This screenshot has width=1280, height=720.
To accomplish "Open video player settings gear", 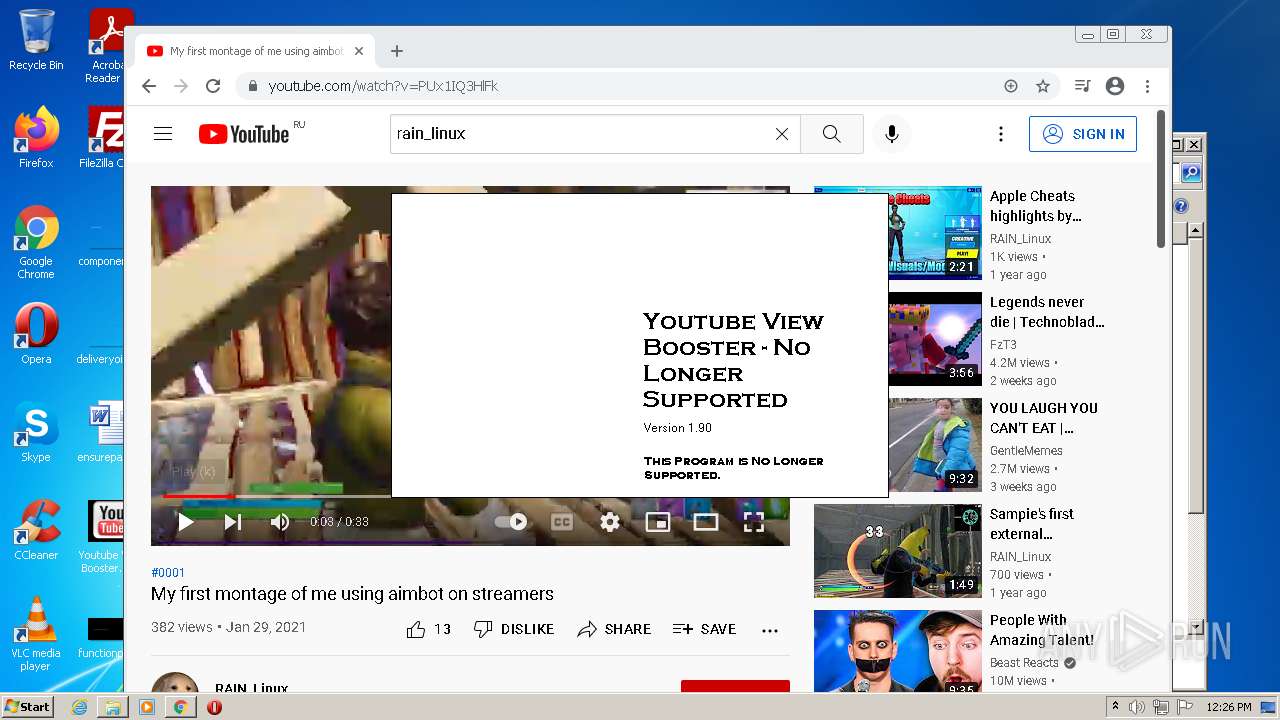I will (610, 521).
